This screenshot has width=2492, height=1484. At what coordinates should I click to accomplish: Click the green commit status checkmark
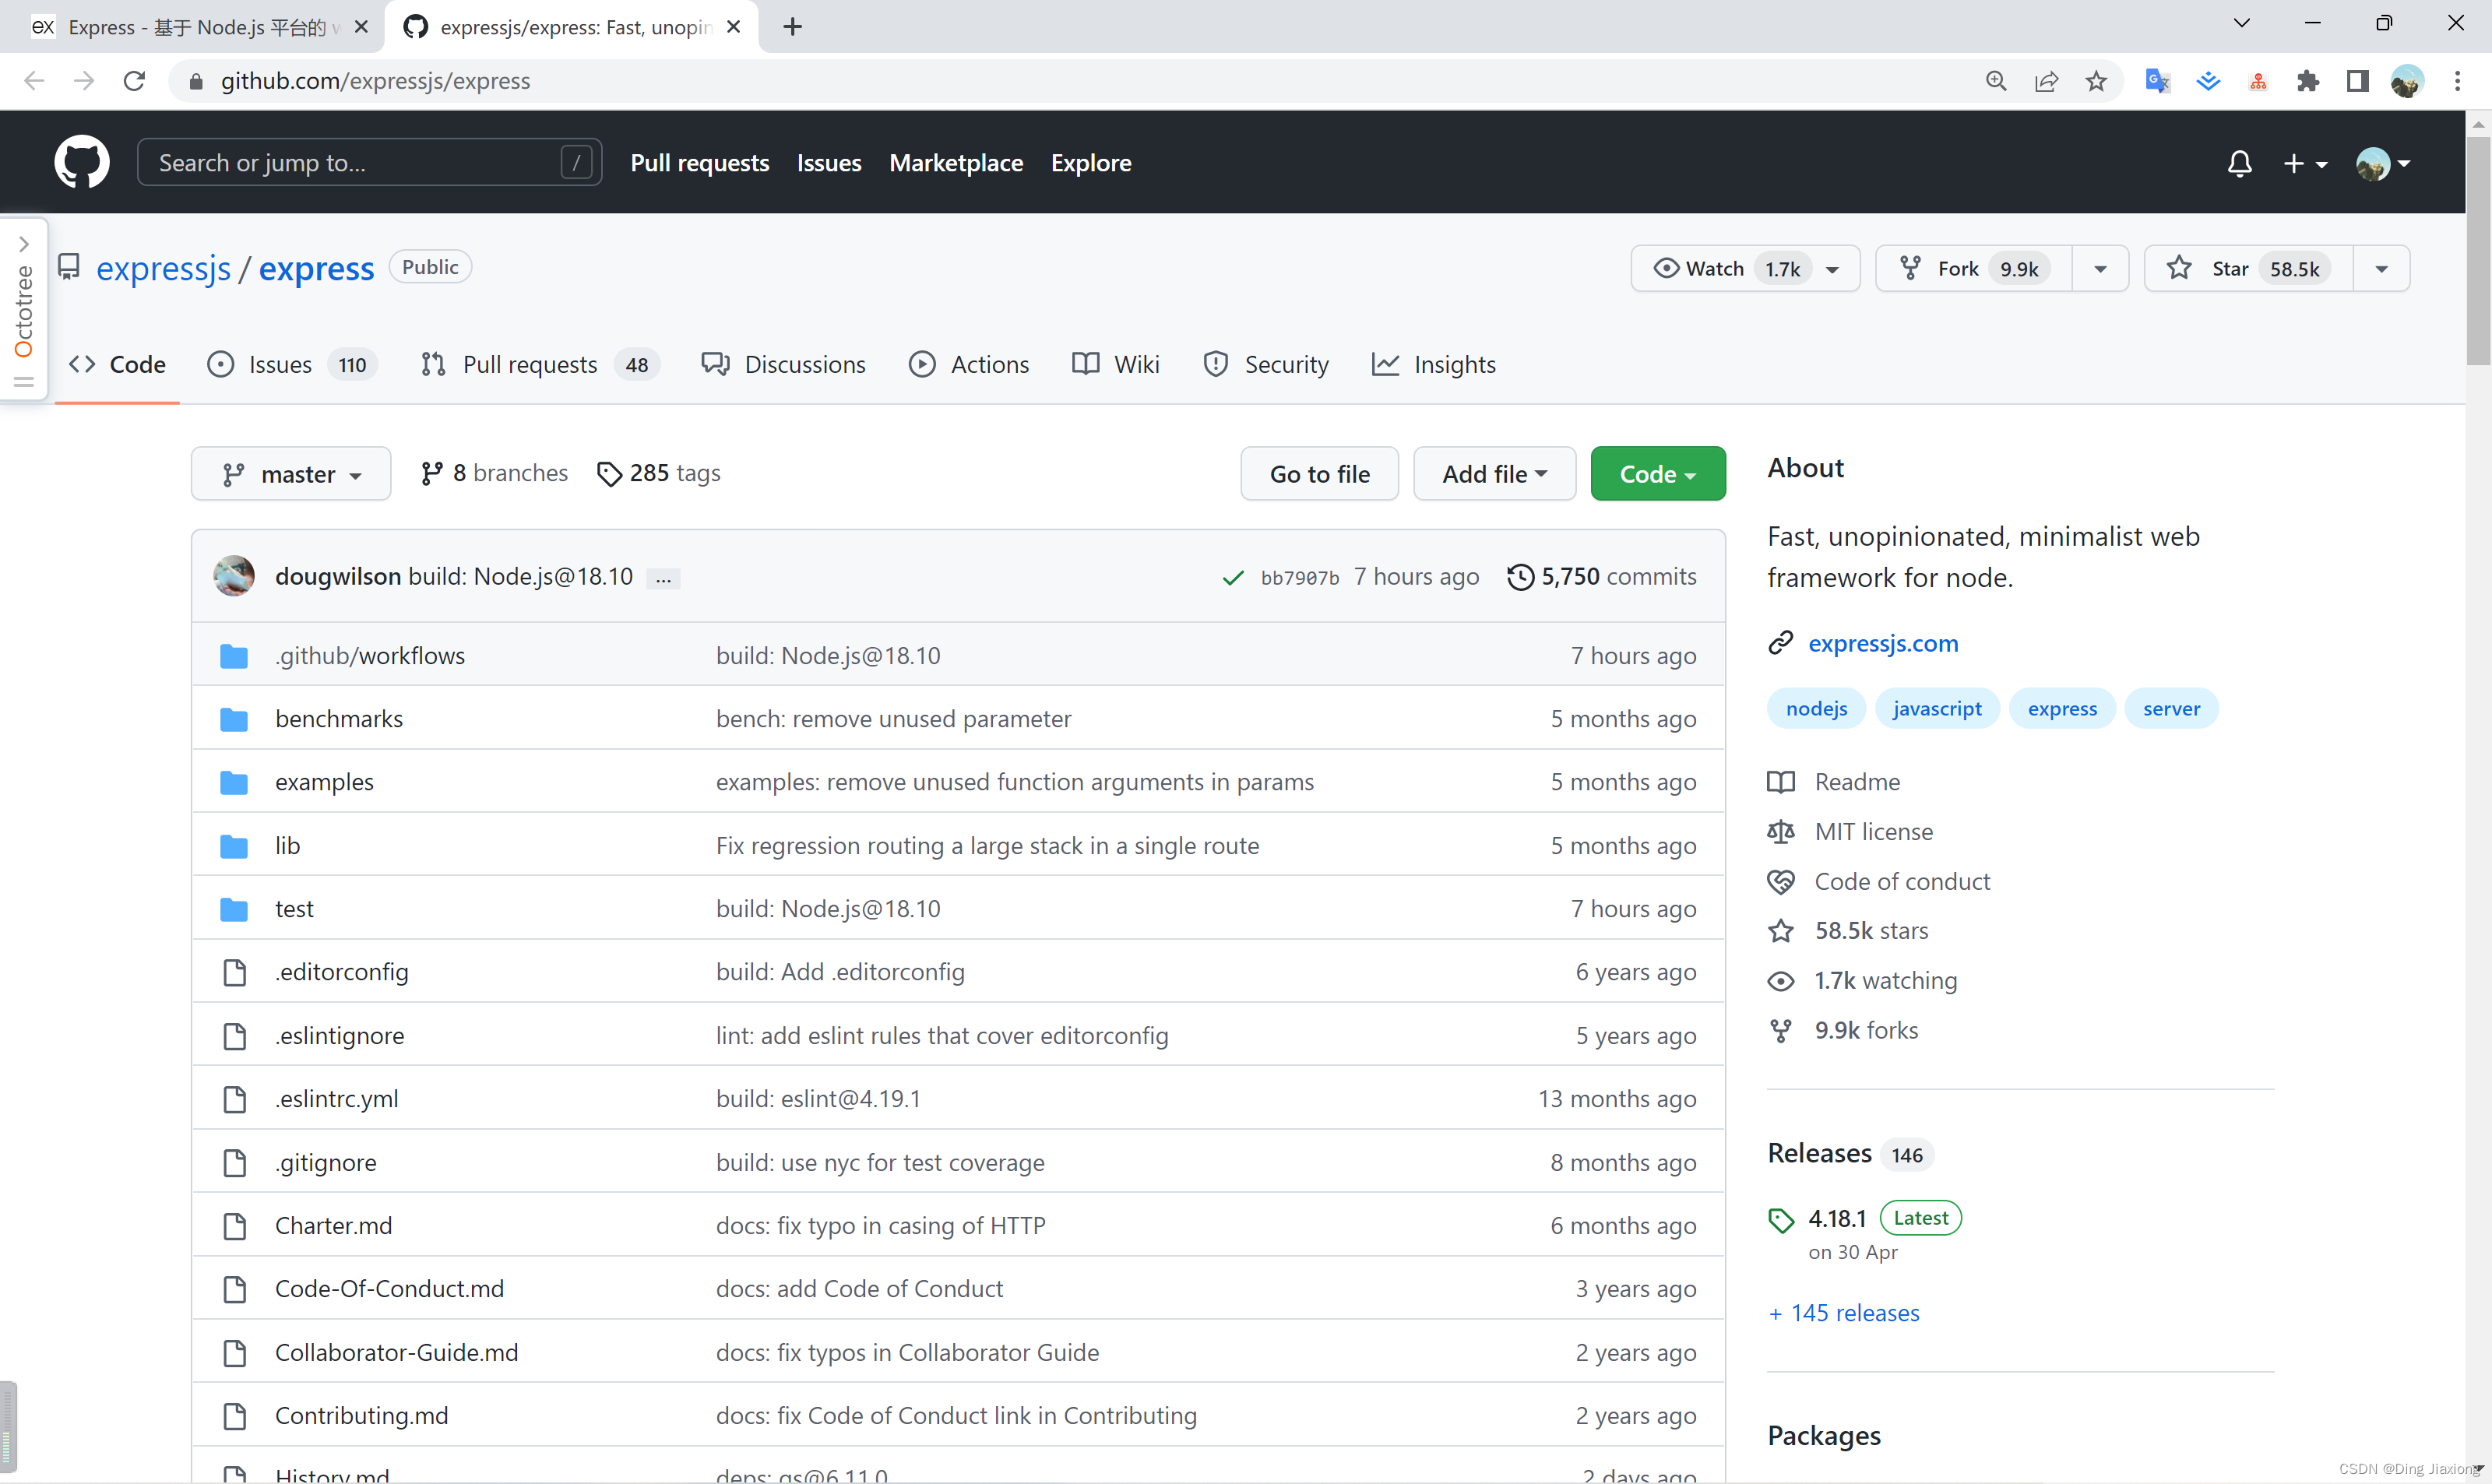[x=1233, y=577]
